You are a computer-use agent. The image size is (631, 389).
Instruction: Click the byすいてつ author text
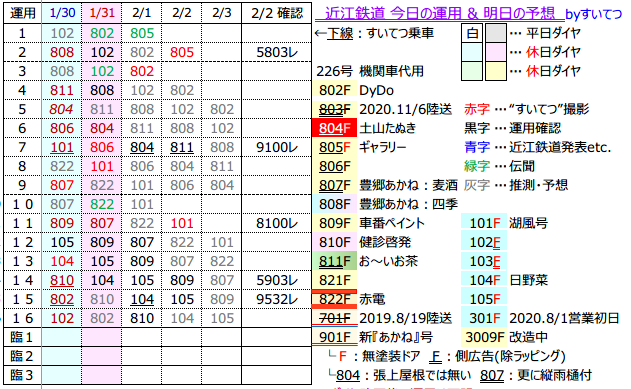pos(593,14)
